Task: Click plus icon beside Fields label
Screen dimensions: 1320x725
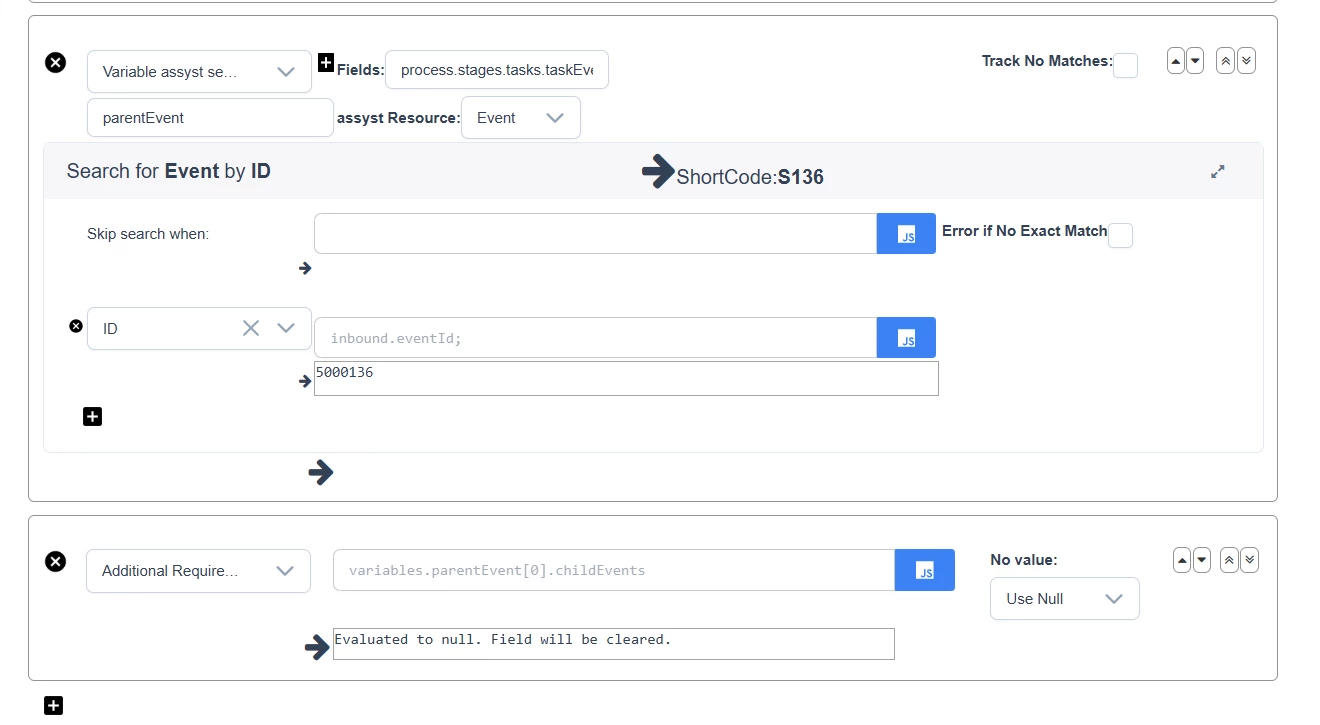Action: (325, 63)
